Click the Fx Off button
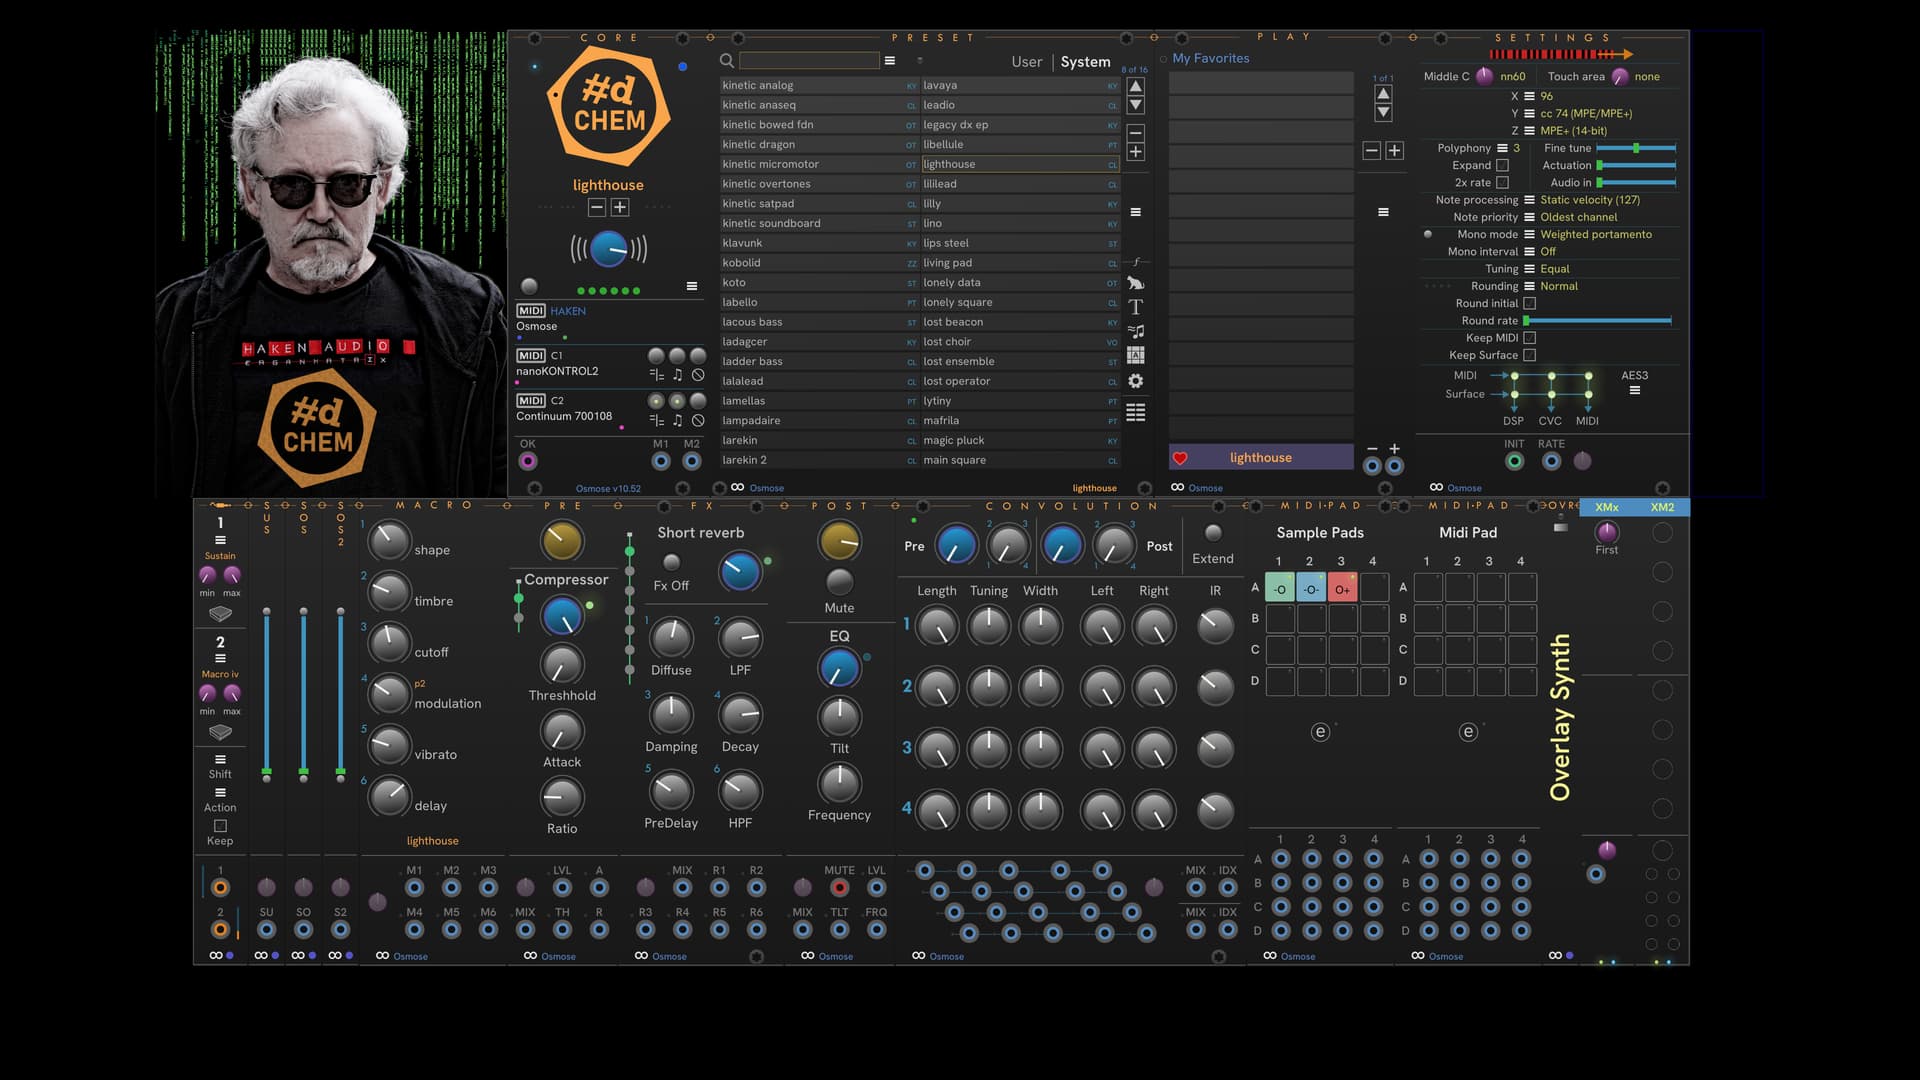Screen dimensions: 1920x1080 671,563
